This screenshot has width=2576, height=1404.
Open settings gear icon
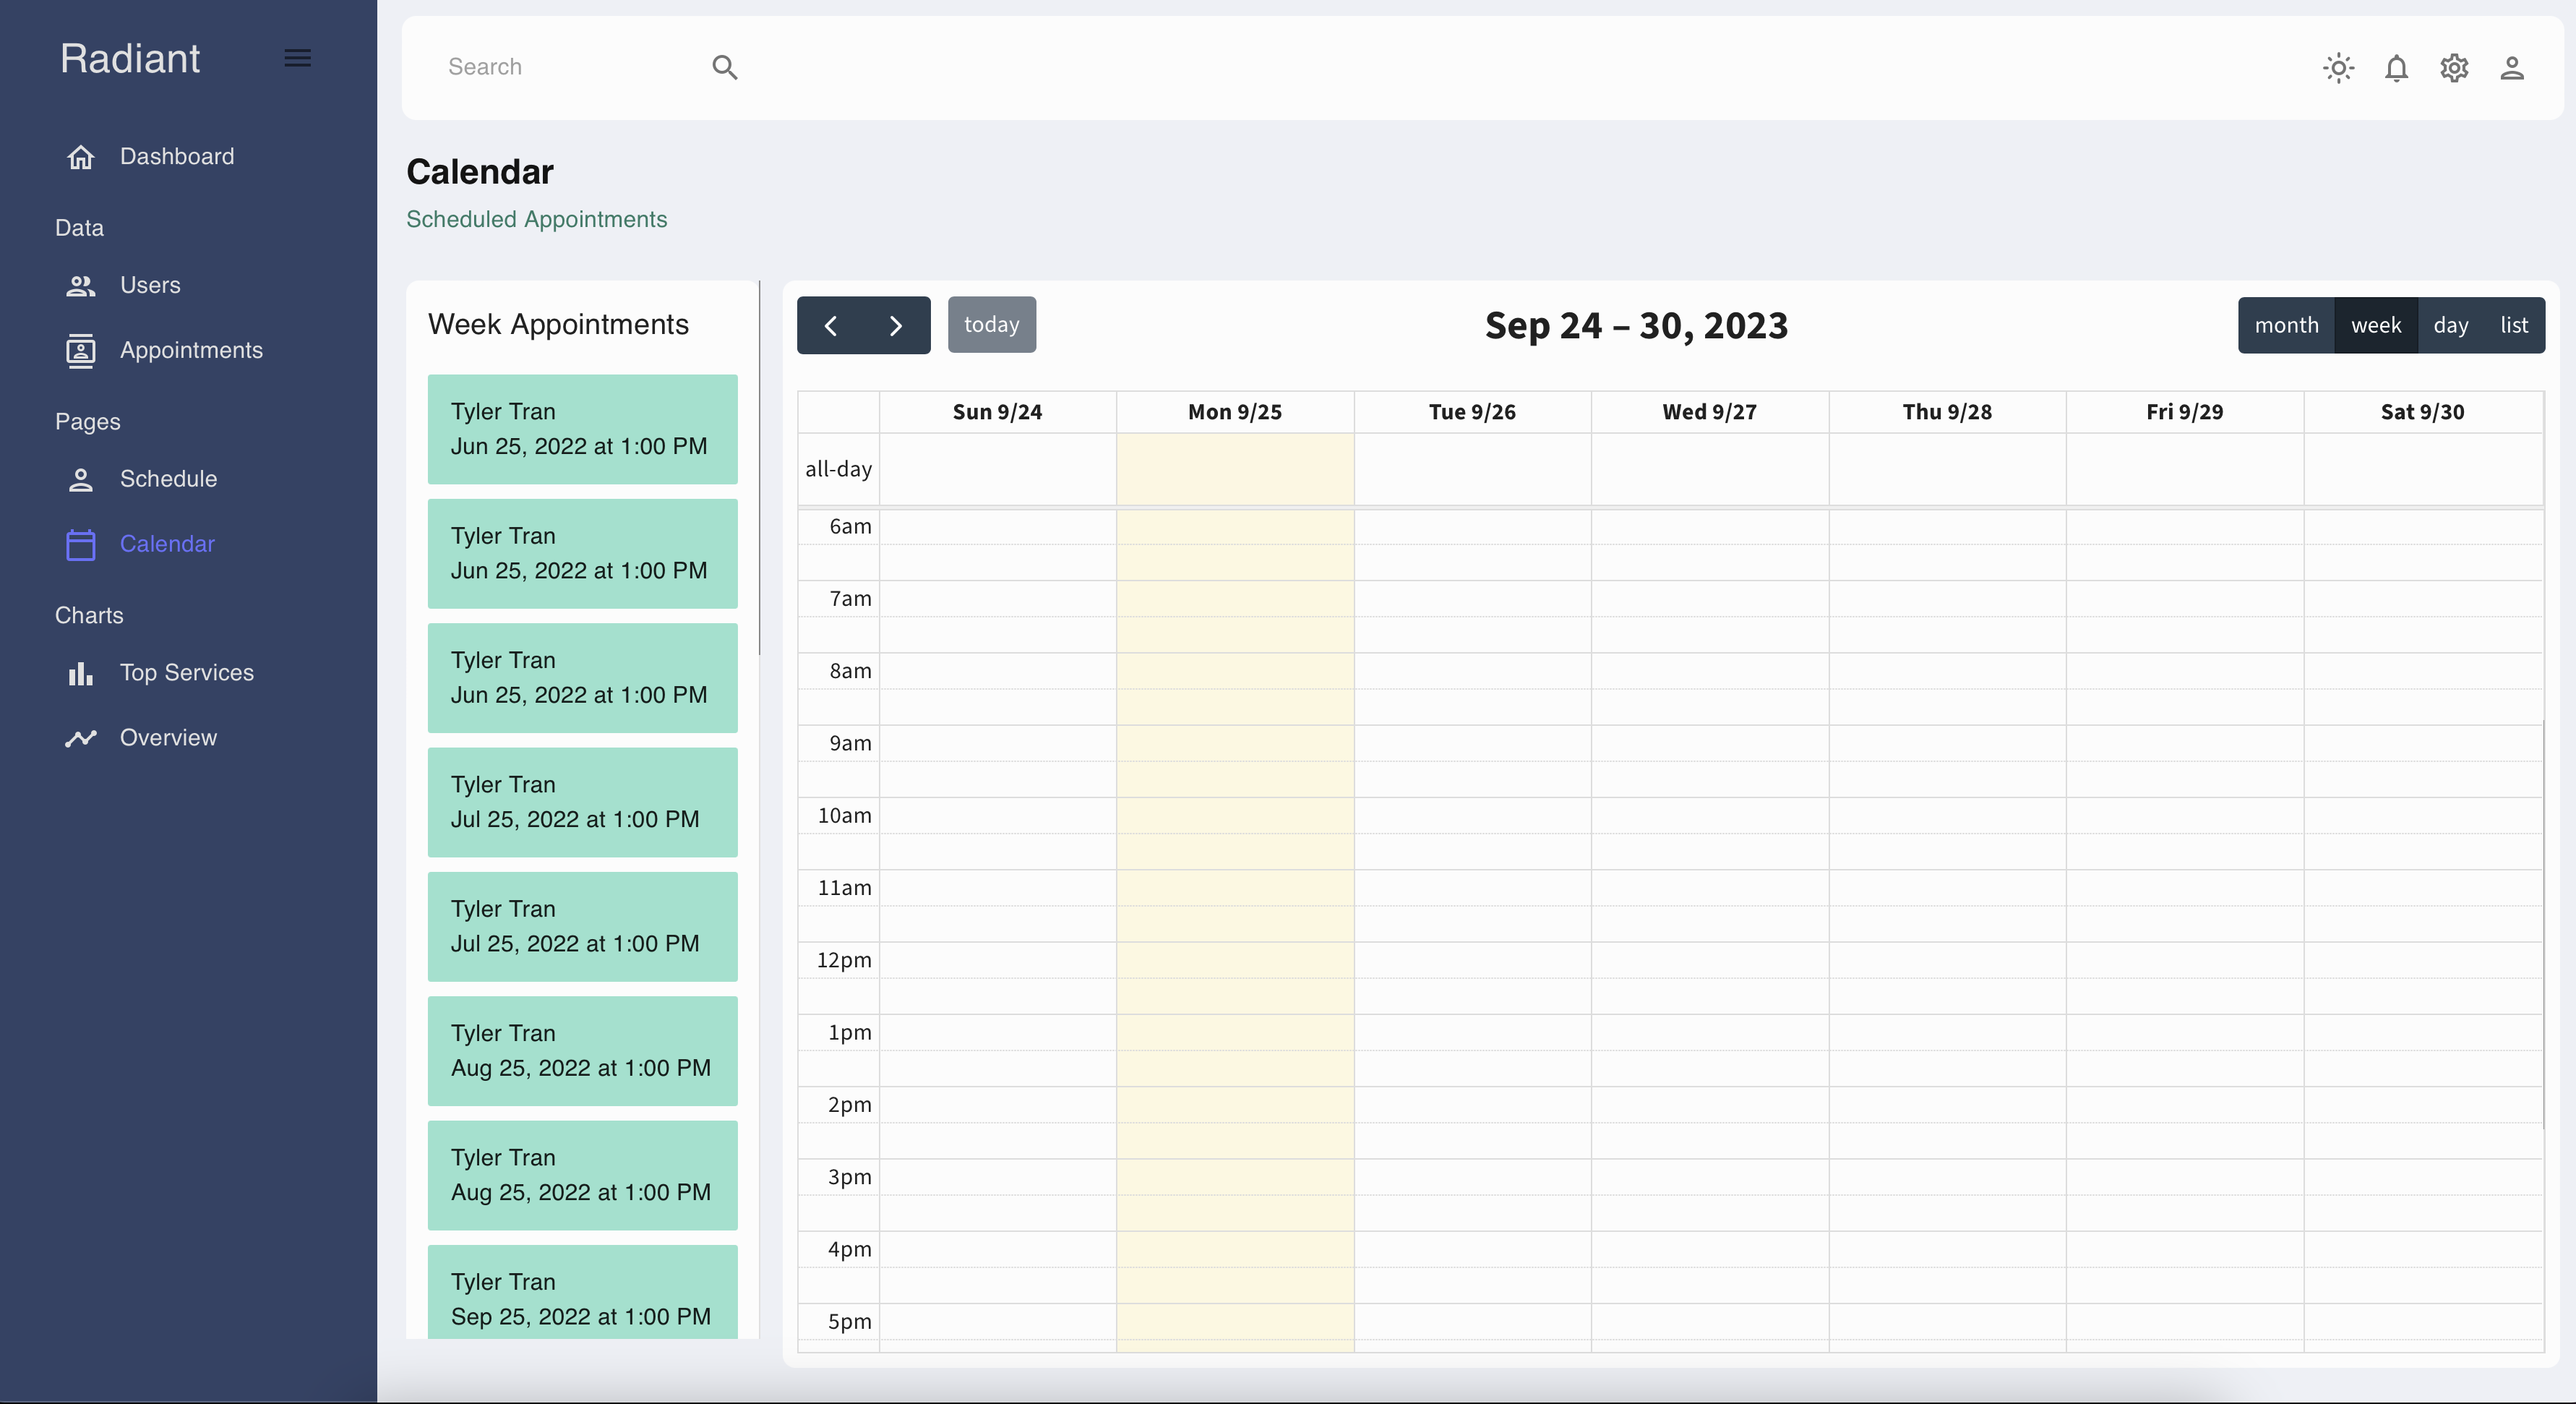(x=2454, y=68)
